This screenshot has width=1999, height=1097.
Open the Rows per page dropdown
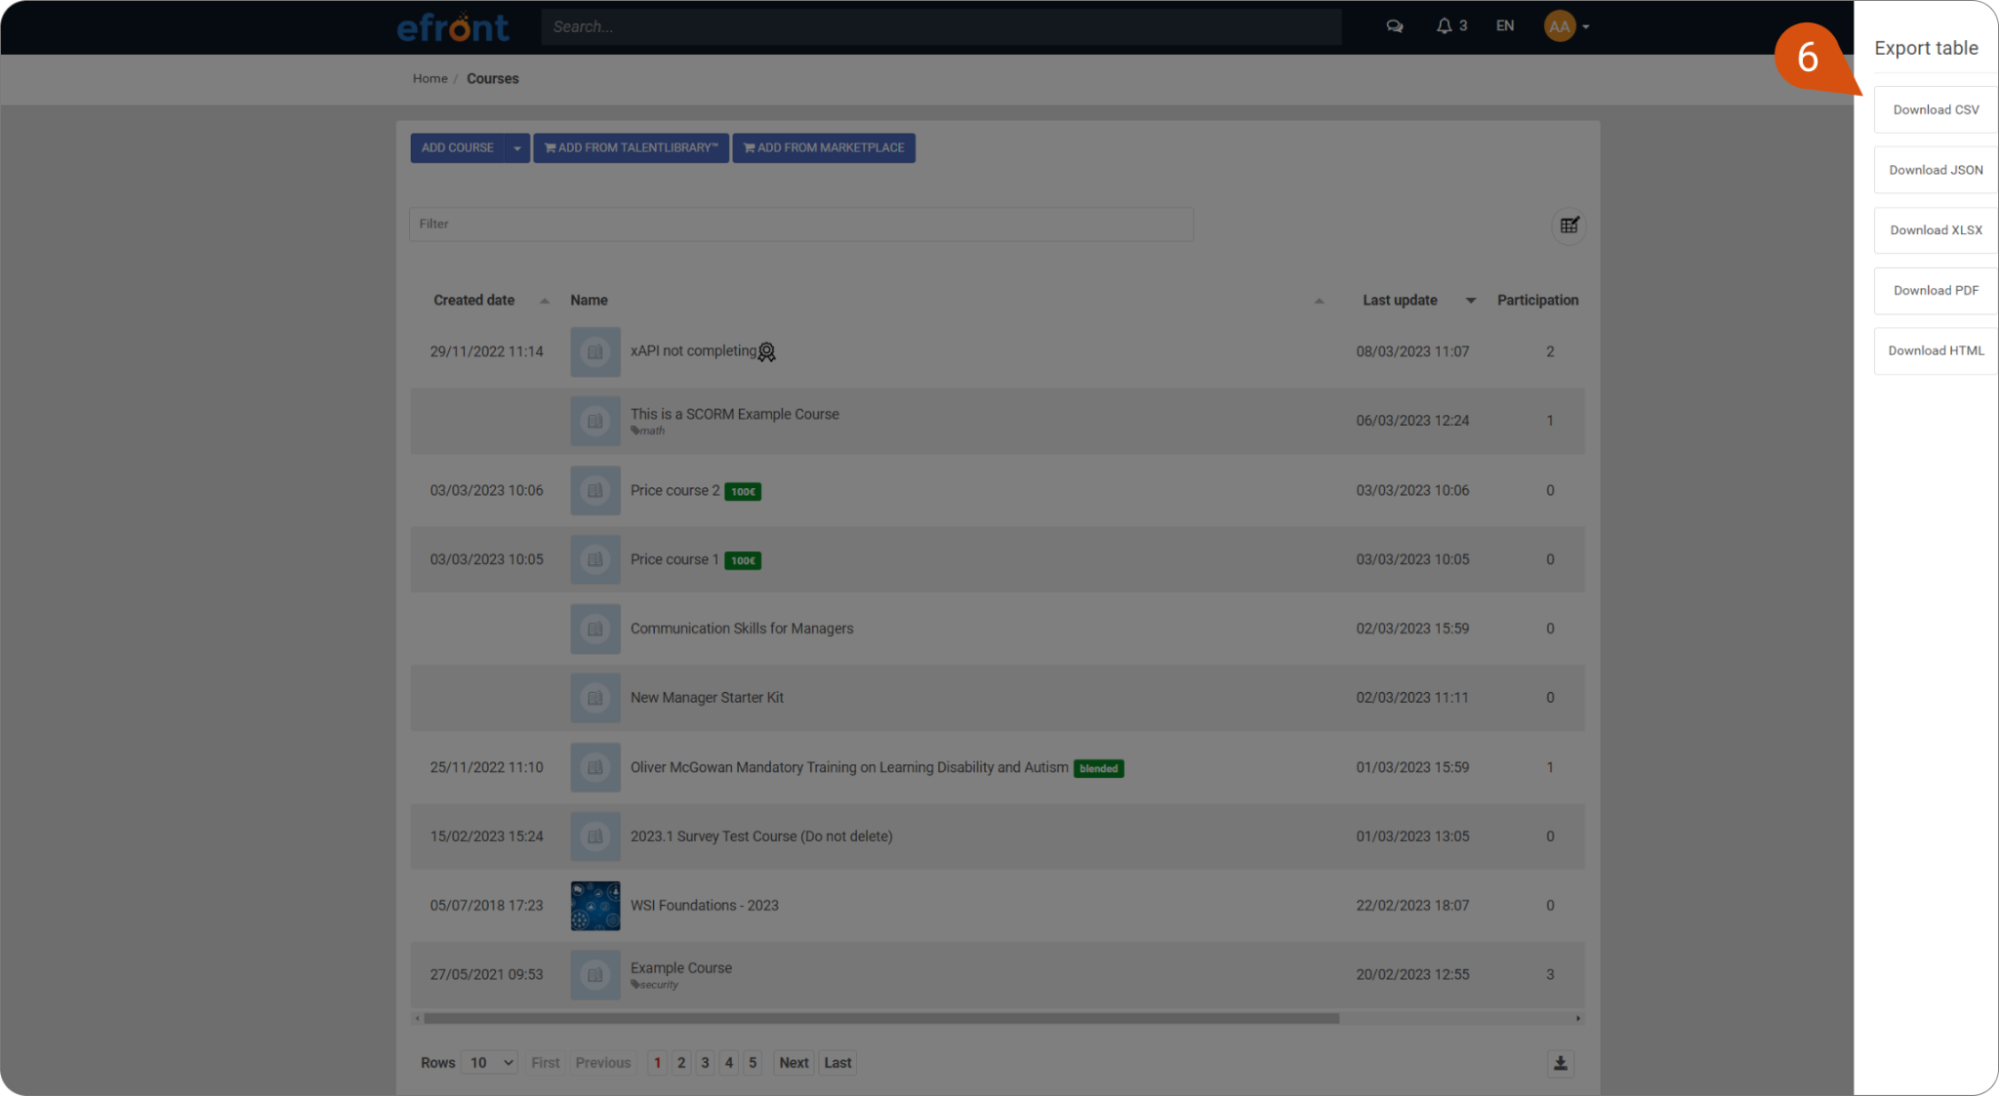point(491,1063)
